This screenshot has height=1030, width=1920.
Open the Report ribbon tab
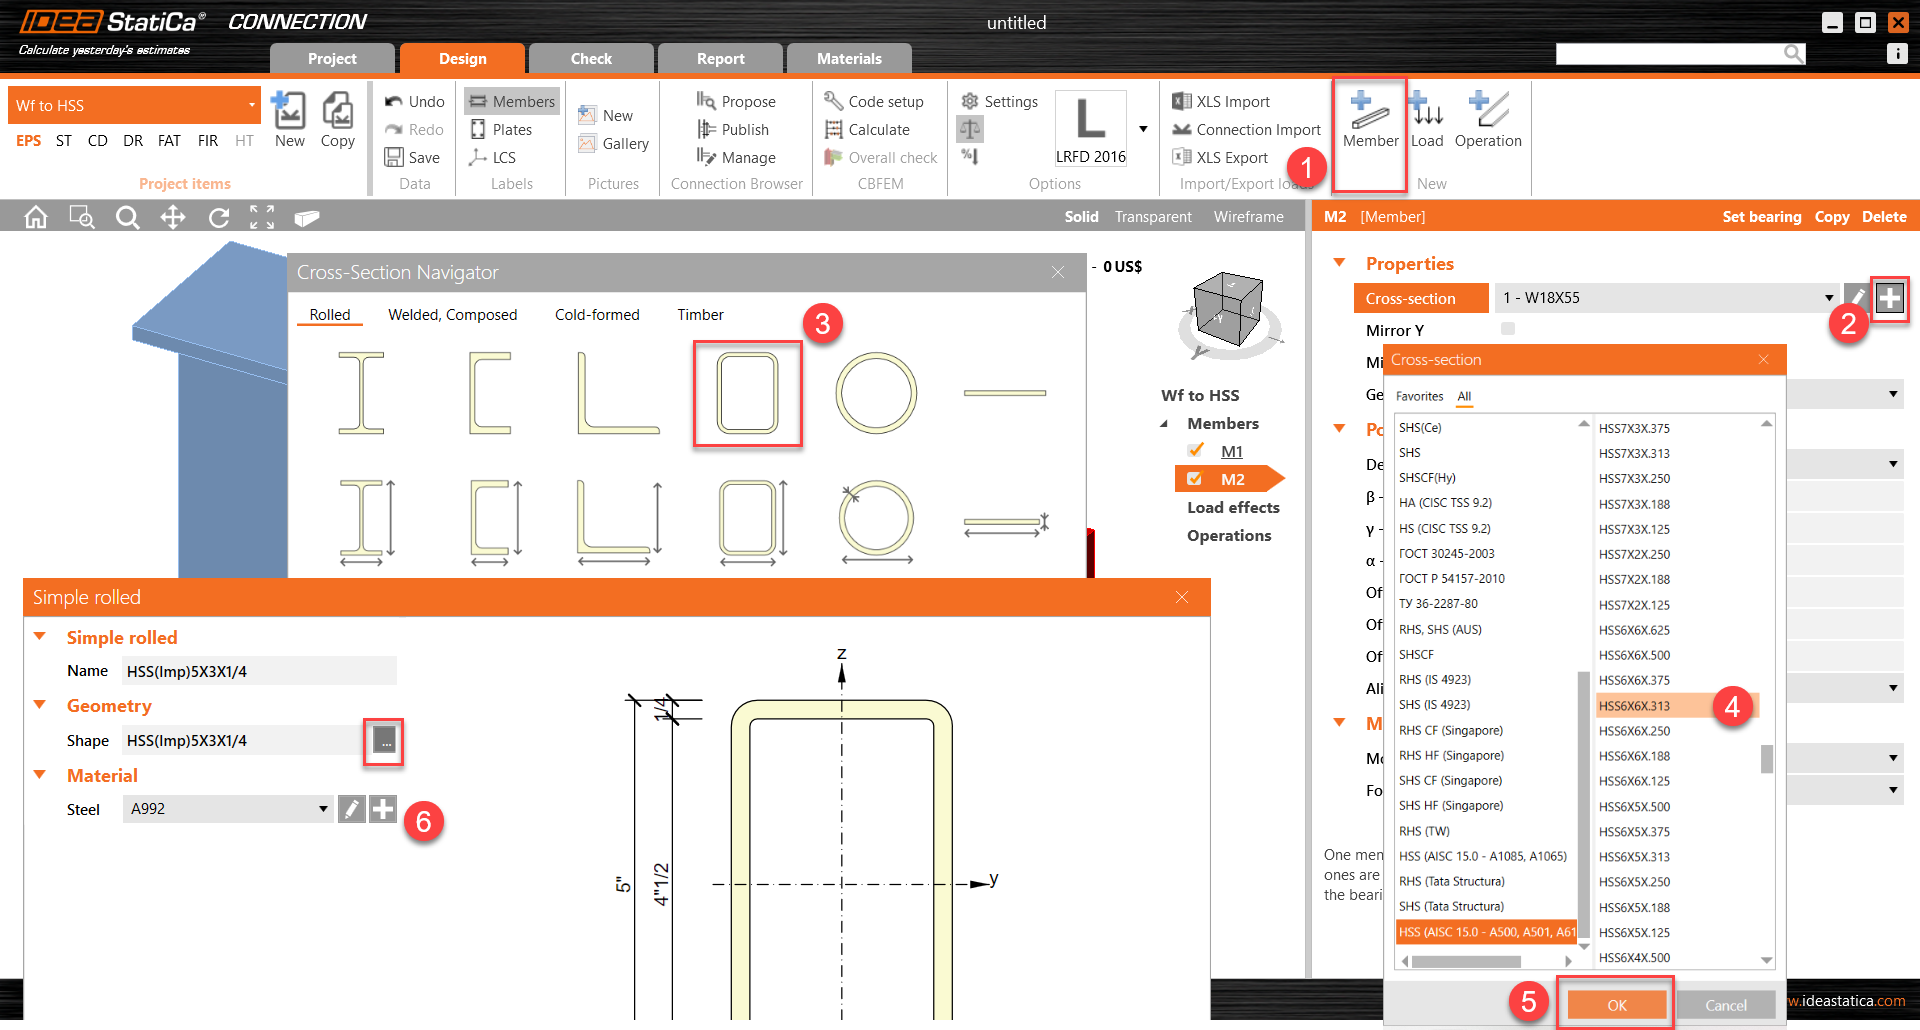(x=720, y=58)
